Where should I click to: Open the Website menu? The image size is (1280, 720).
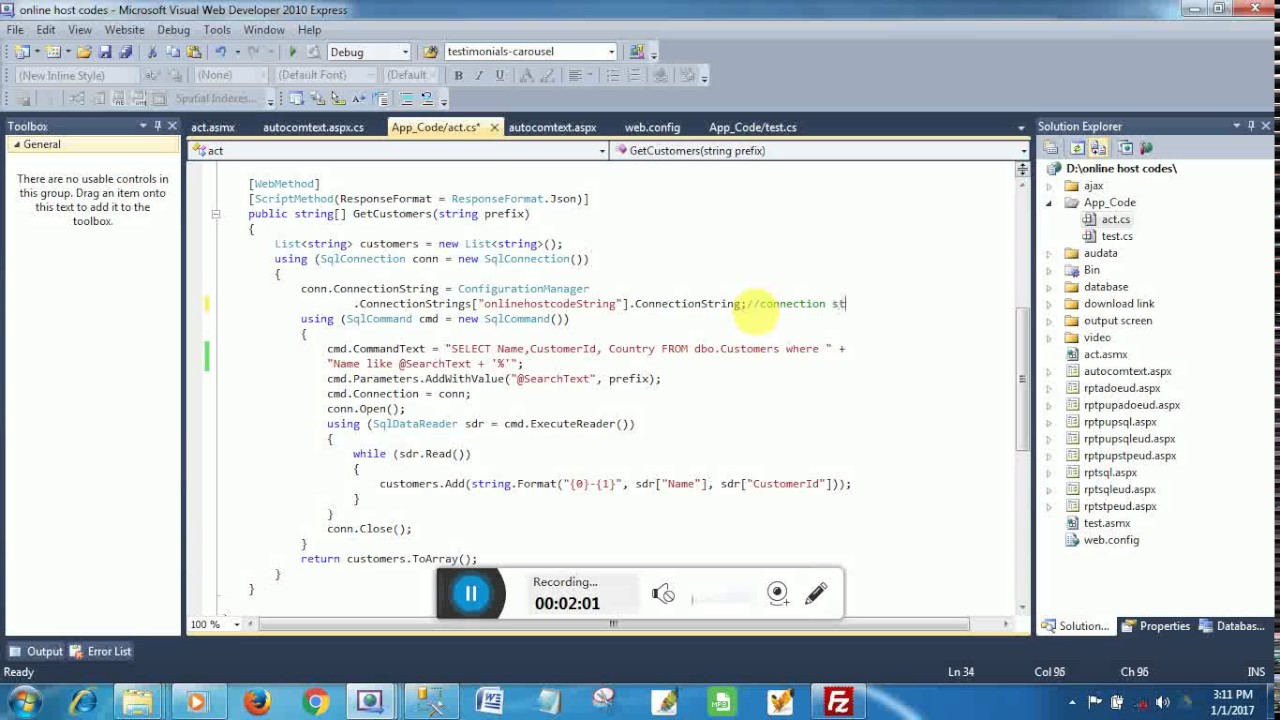(x=124, y=30)
